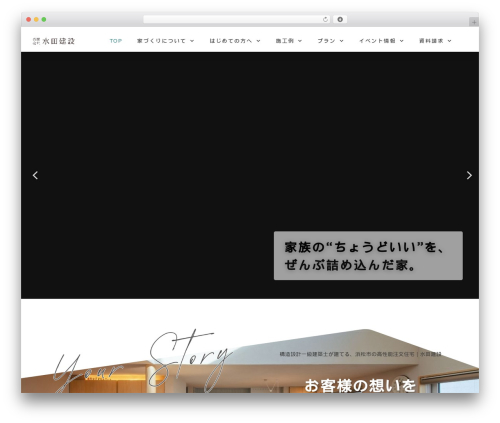Click the 水田建設 site logo

[54, 41]
